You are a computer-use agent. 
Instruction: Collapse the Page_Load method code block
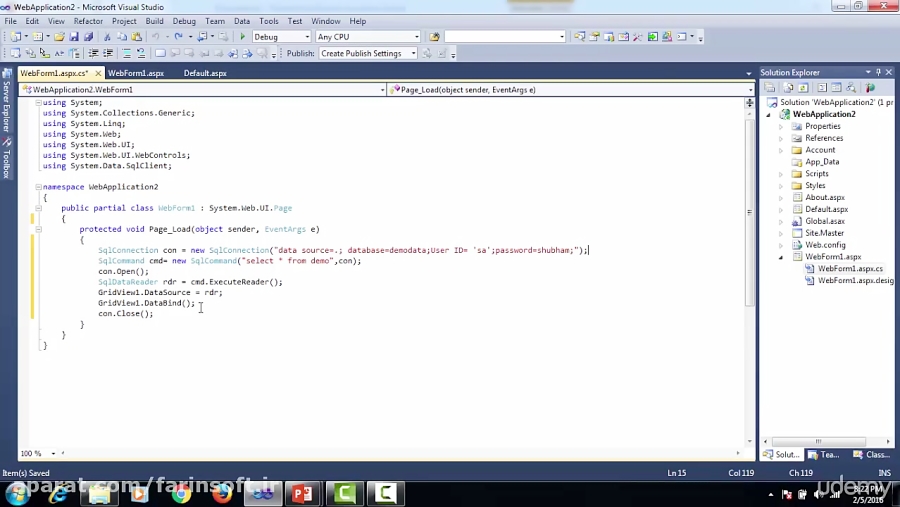coord(38,229)
